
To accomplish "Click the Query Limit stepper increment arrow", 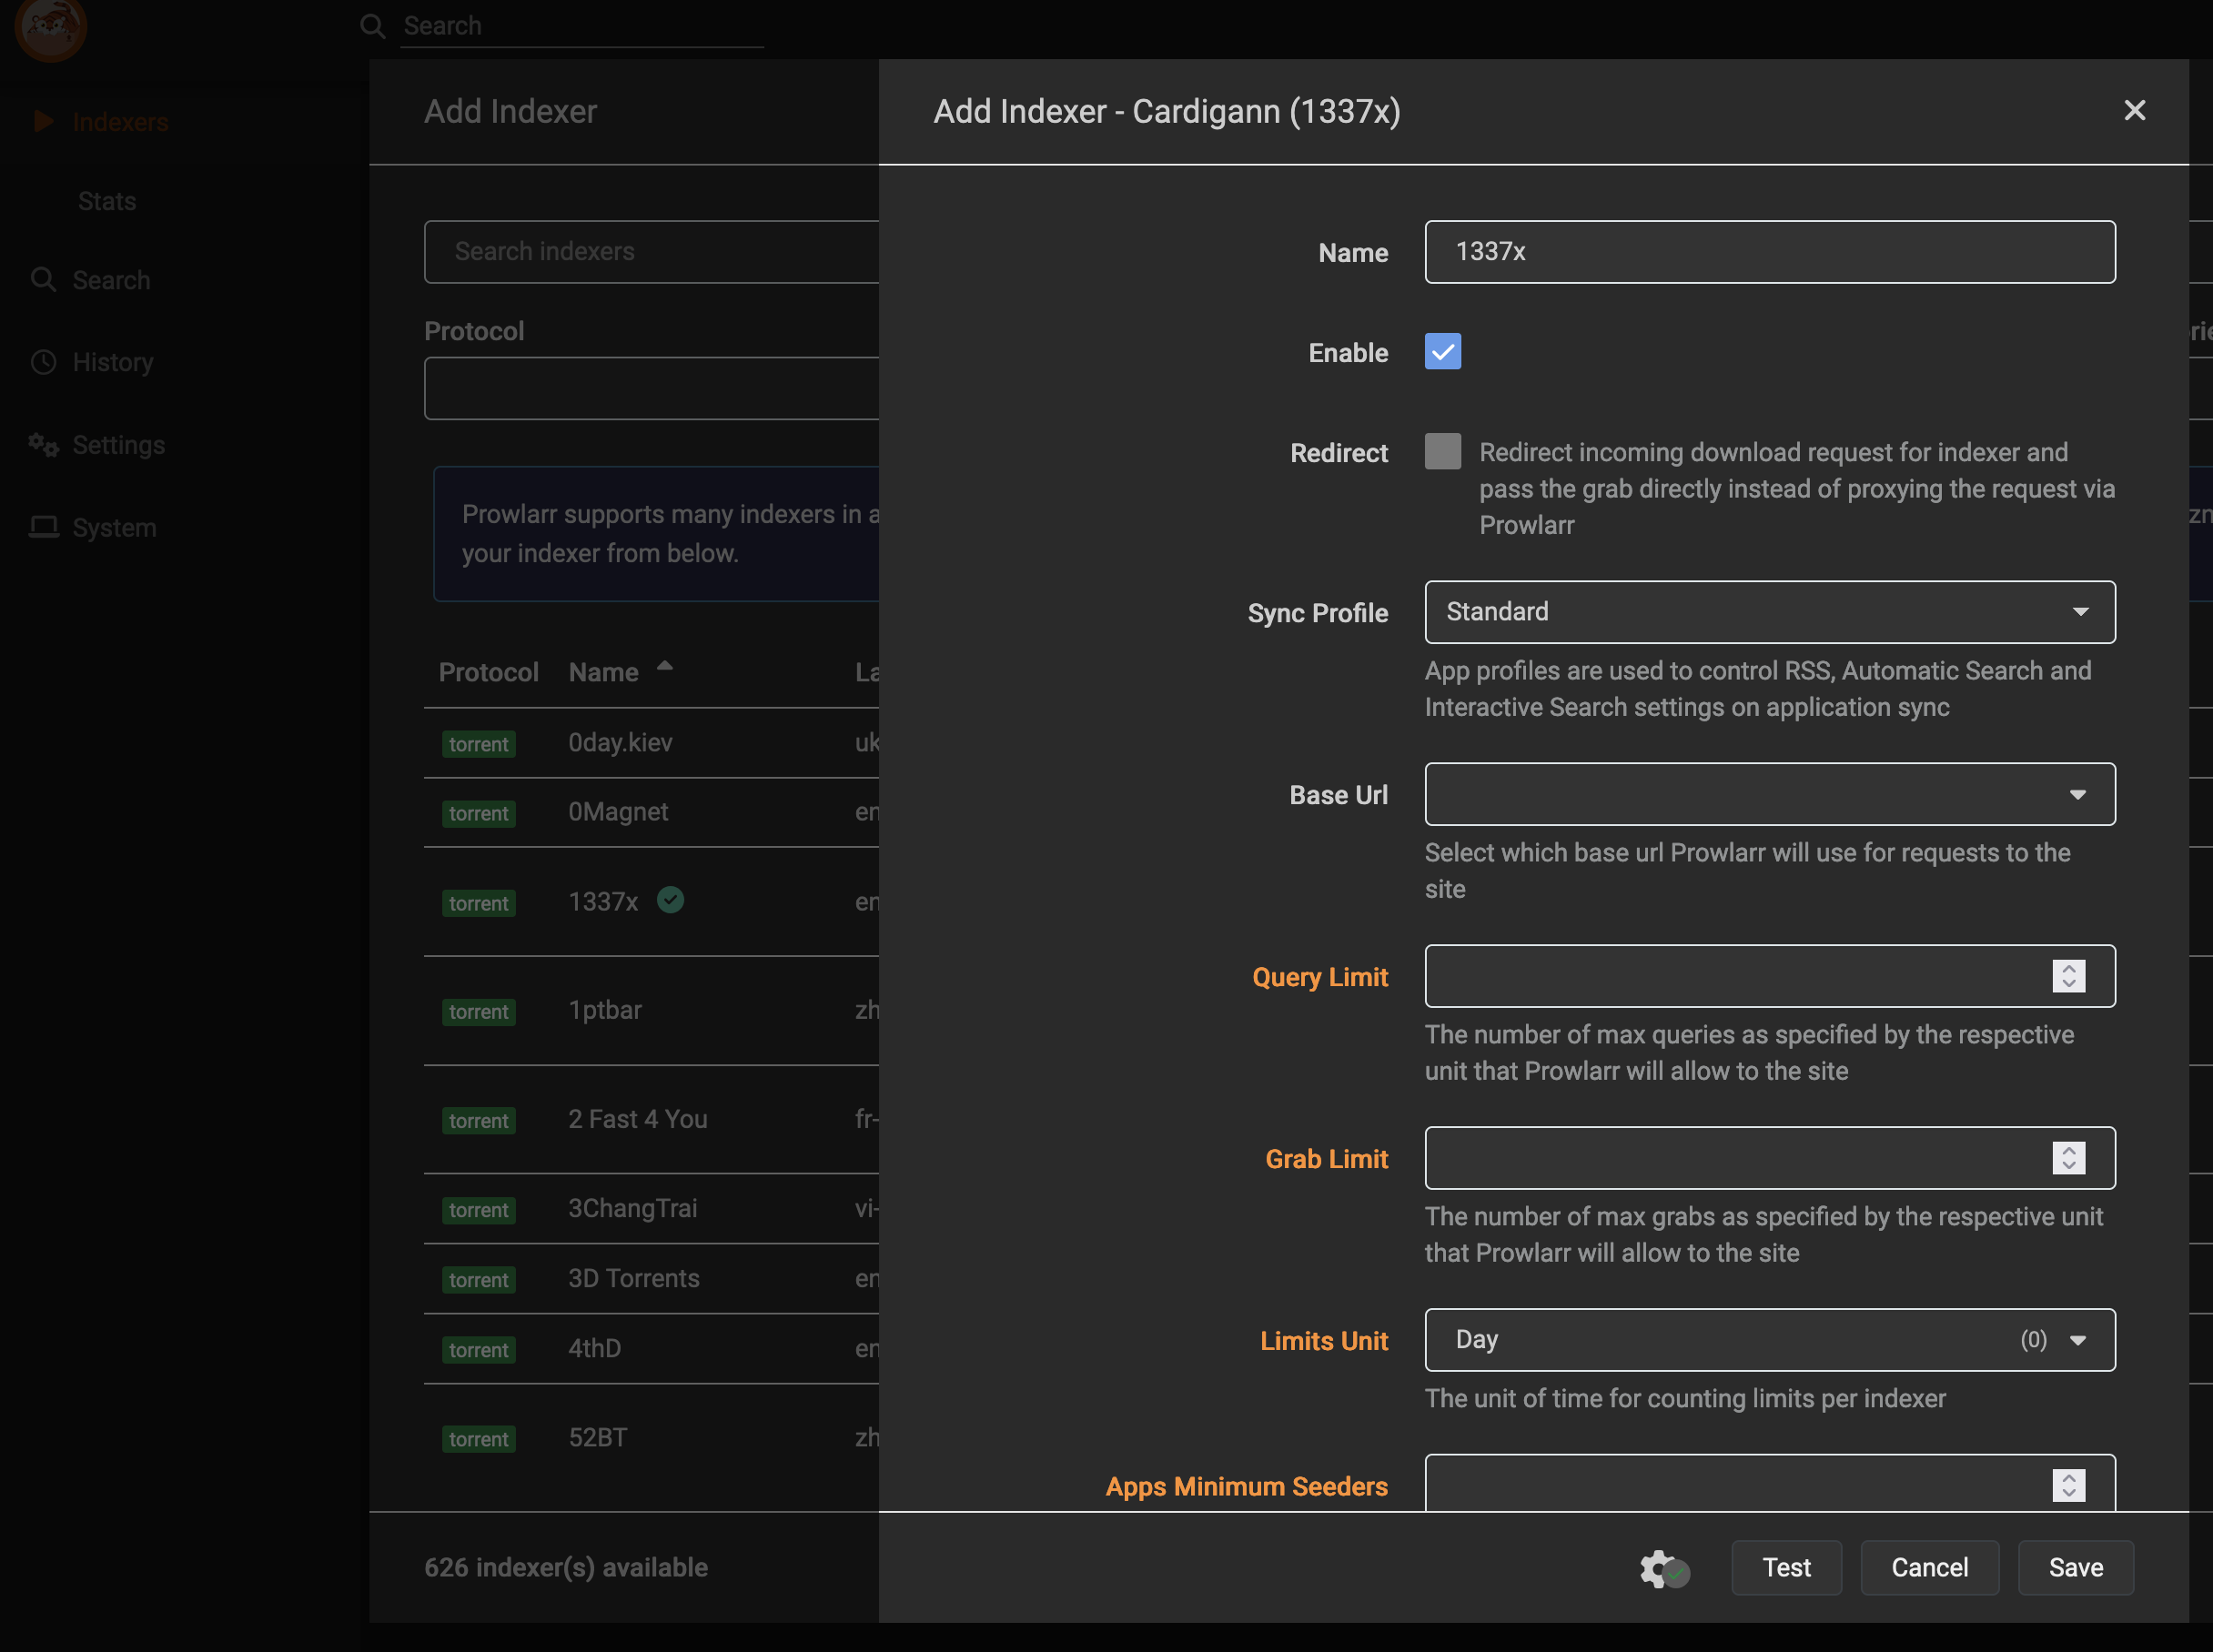I will (x=2069, y=967).
